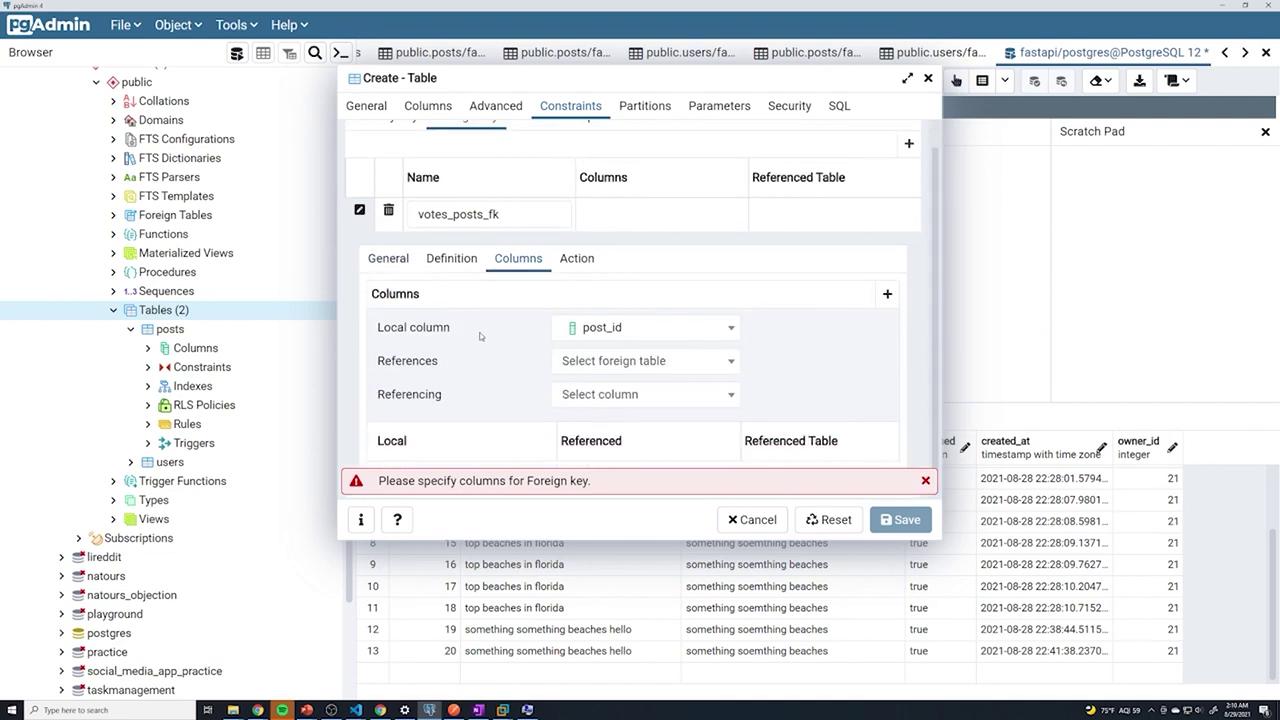
Task: Open the Referencing Select column dropdown
Action: click(645, 395)
